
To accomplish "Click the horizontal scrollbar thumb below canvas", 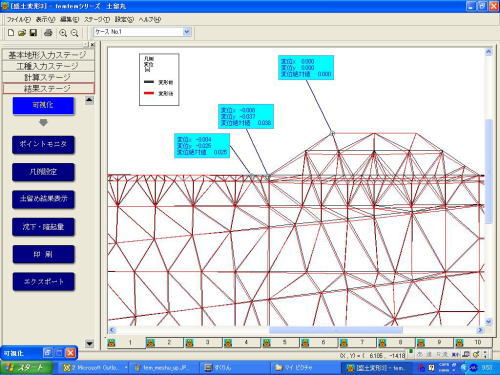I will pyautogui.click(x=336, y=330).
